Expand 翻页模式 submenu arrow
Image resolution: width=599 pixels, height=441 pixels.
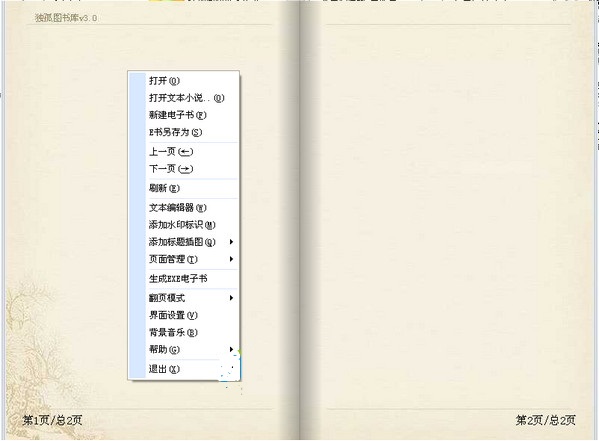(x=231, y=298)
